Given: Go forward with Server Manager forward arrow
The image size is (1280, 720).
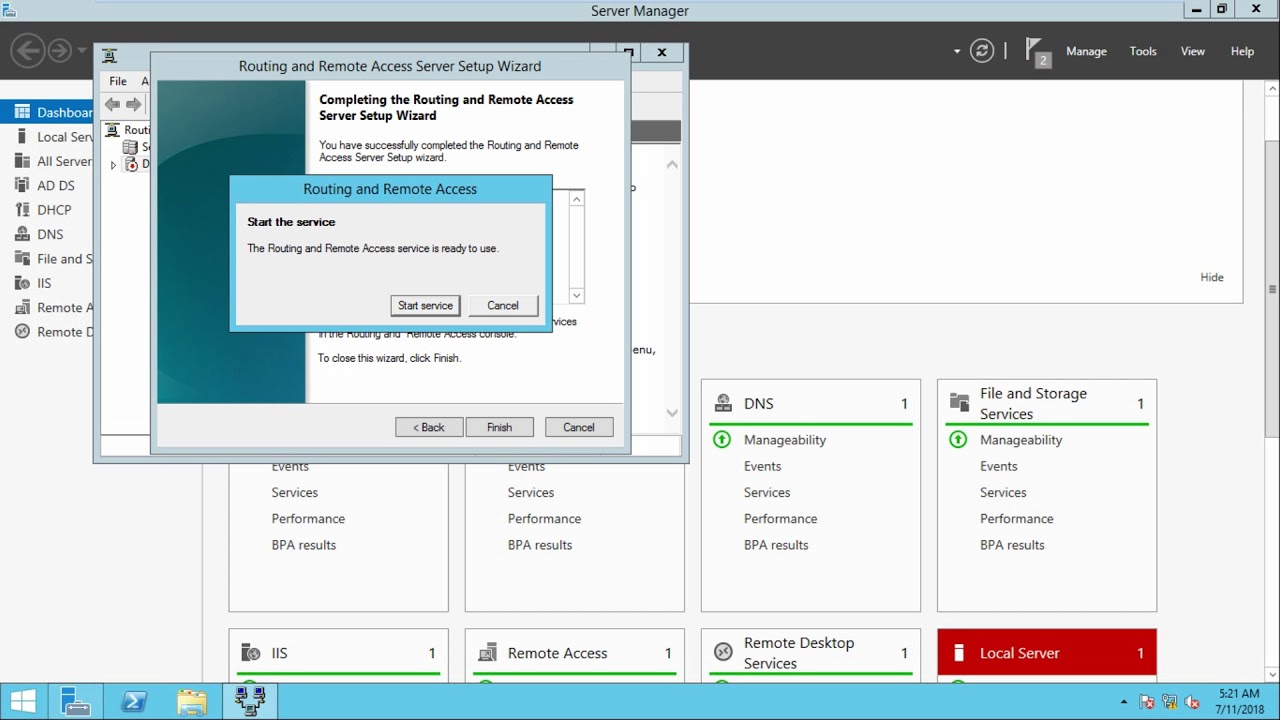Looking at the screenshot, I should click(60, 50).
